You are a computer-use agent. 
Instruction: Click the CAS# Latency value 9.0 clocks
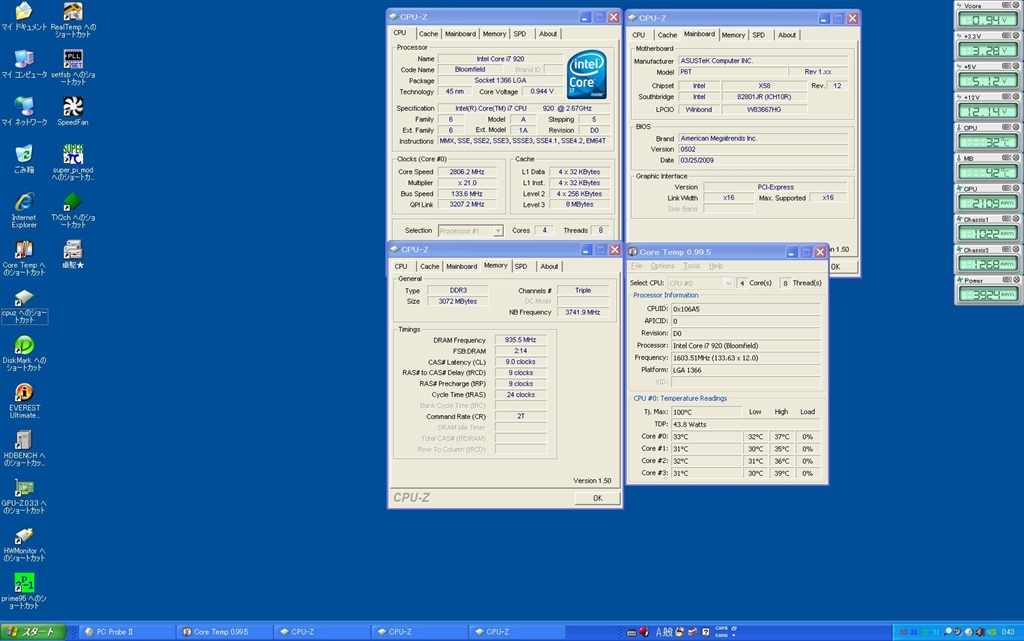pos(520,362)
